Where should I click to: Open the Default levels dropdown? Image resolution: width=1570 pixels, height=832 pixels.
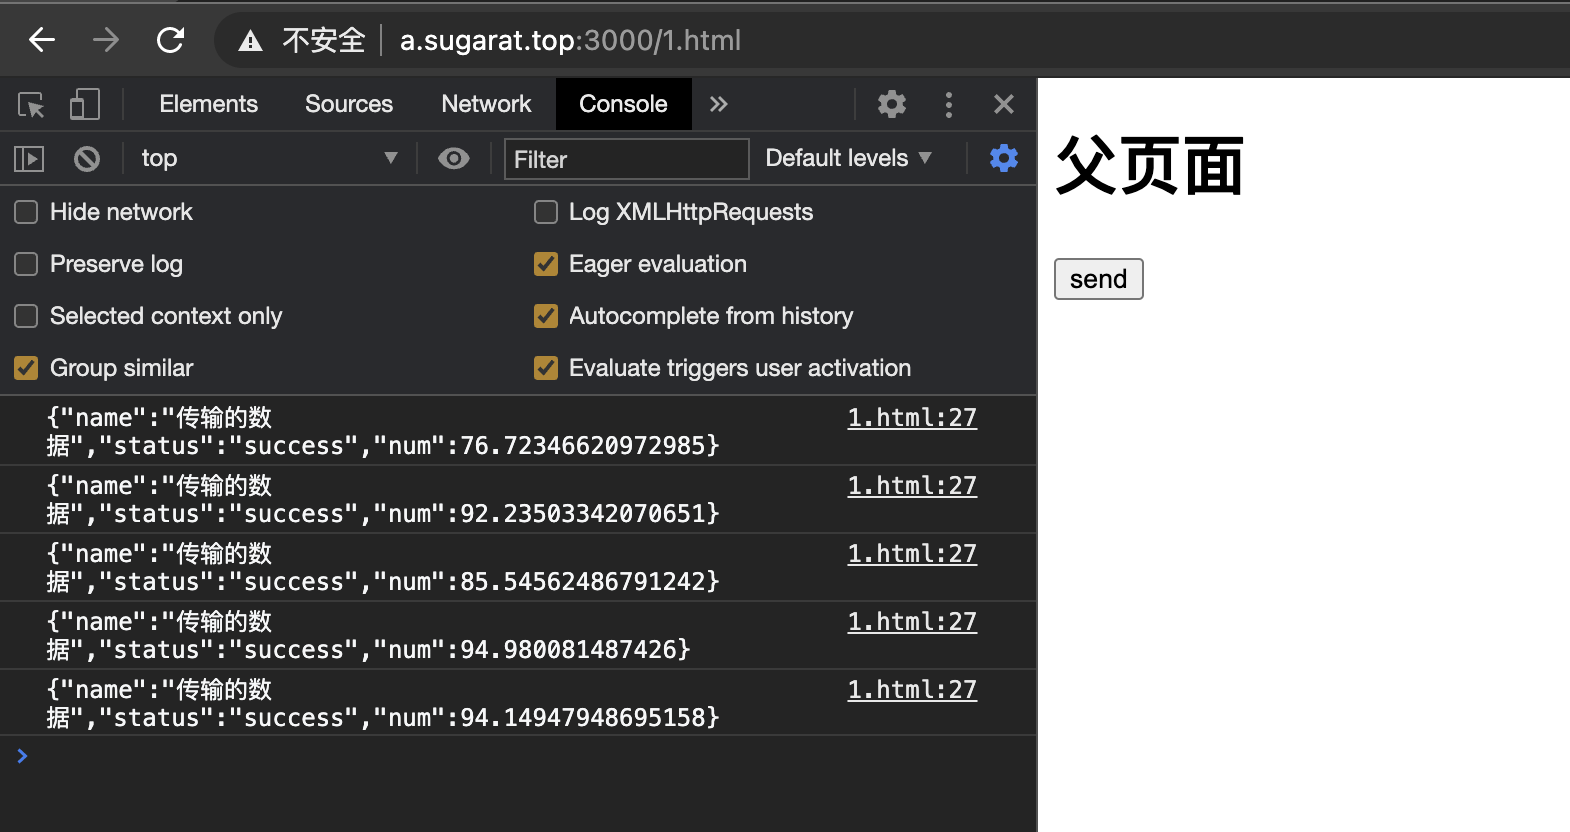(x=849, y=158)
